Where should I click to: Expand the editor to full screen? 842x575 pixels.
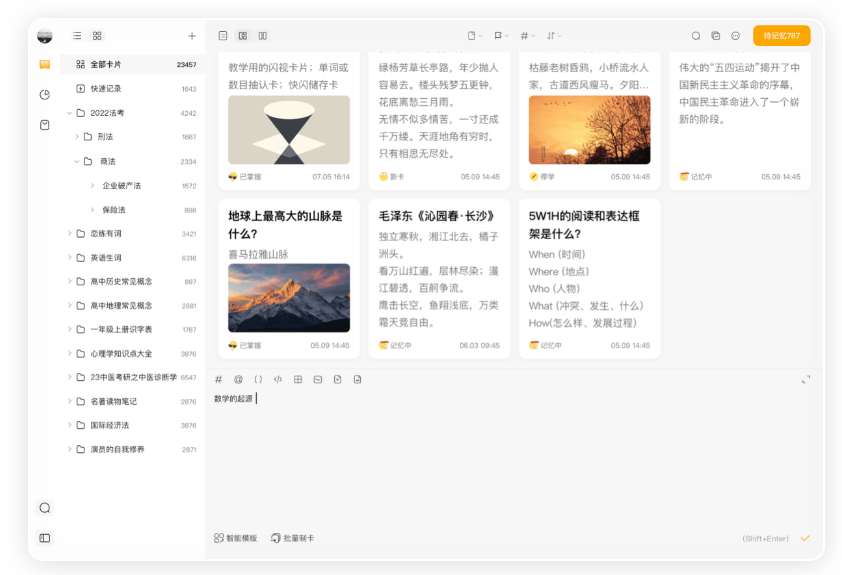(x=805, y=380)
